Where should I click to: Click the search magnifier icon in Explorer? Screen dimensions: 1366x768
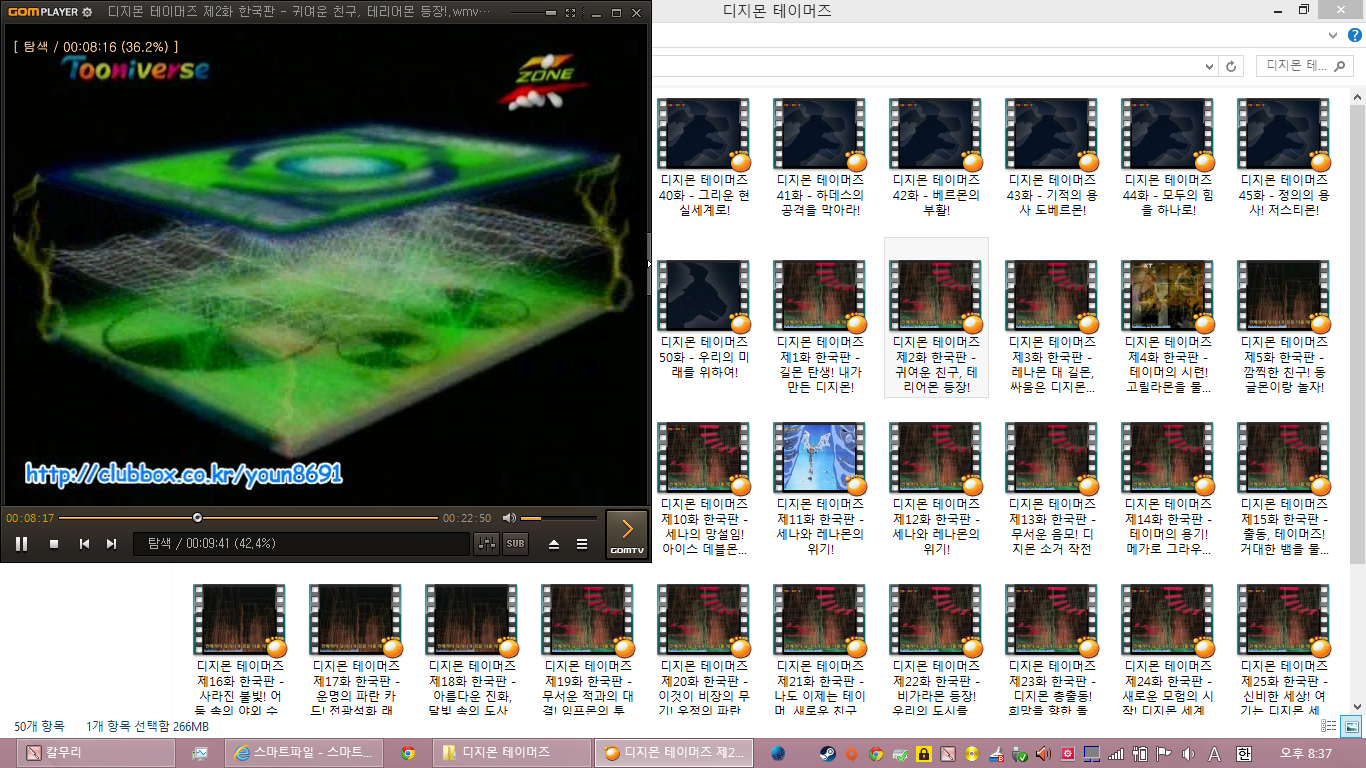point(1342,66)
